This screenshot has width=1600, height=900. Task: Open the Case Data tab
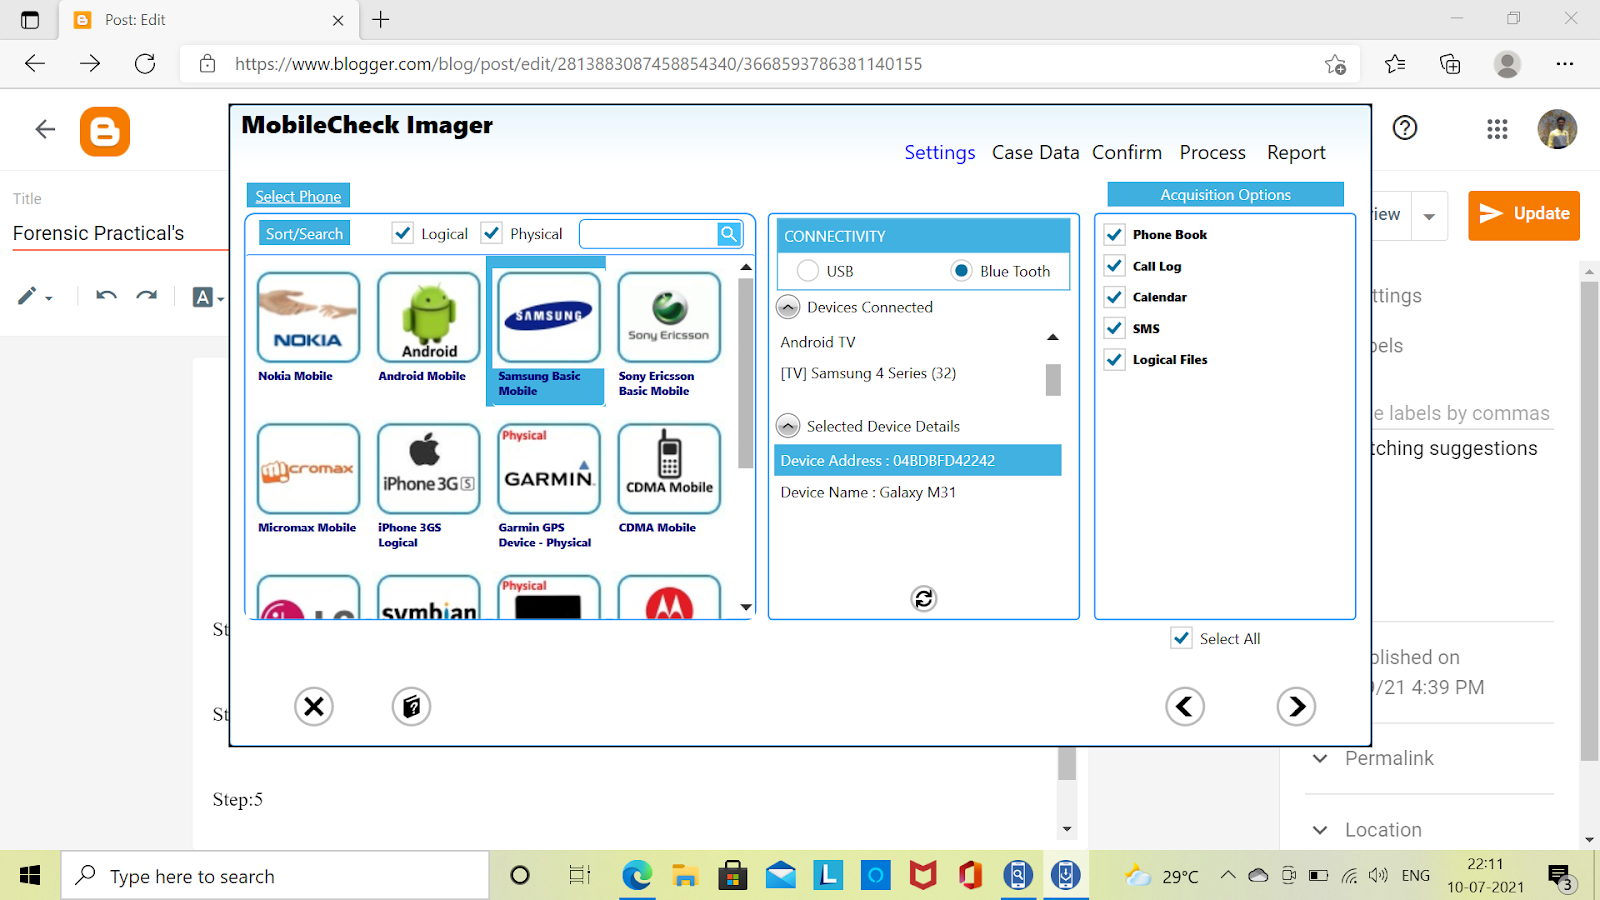coord(1036,153)
